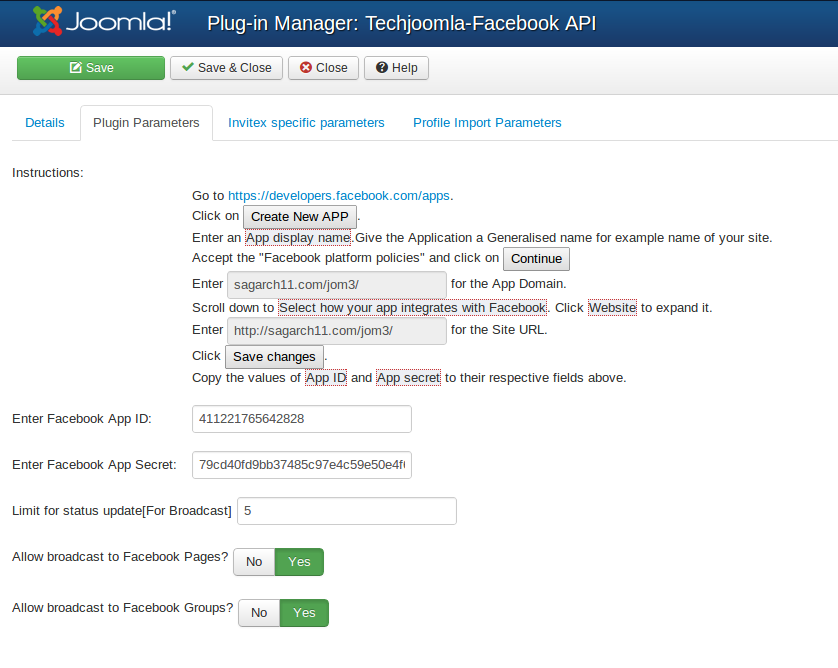This screenshot has width=838, height=668.
Task: Disable broadcast to Facebook Pages
Action: 253,562
